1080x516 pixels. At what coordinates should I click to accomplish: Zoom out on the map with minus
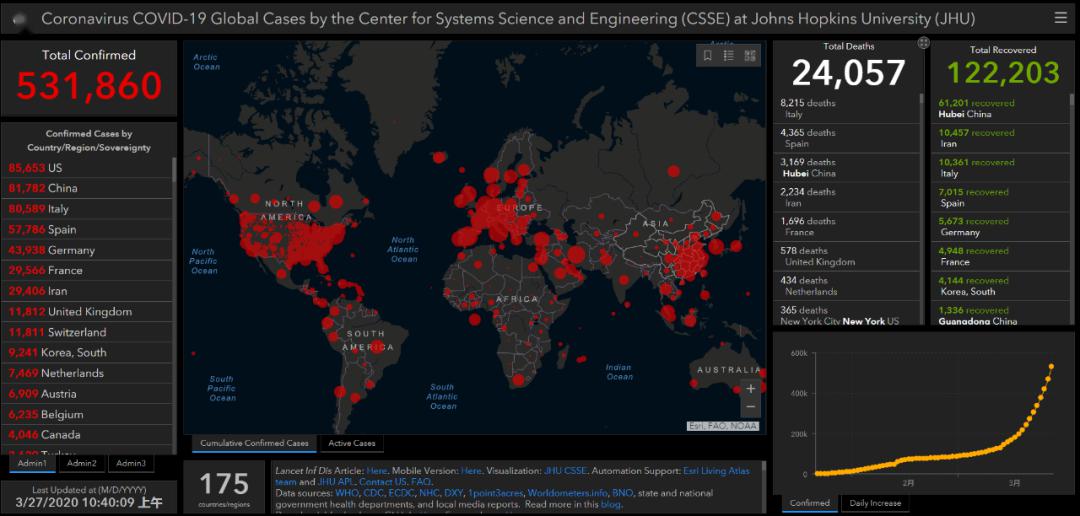[x=751, y=407]
